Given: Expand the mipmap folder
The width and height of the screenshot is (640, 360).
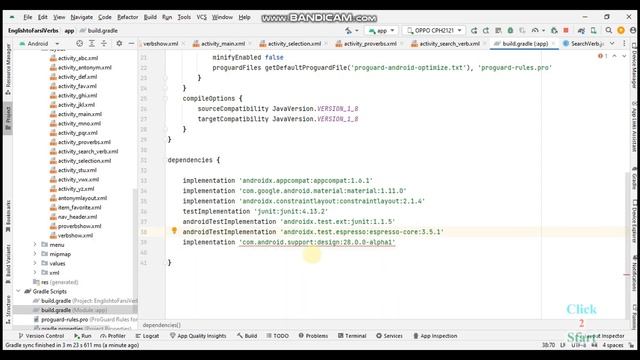Looking at the screenshot, I should click(35, 254).
